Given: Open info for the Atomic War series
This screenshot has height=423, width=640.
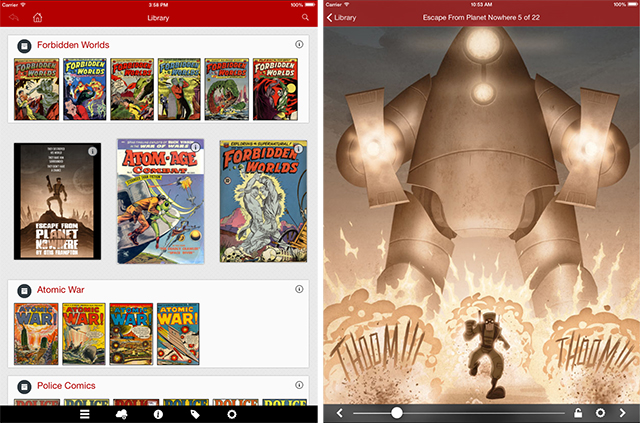Looking at the screenshot, I should pos(299,289).
